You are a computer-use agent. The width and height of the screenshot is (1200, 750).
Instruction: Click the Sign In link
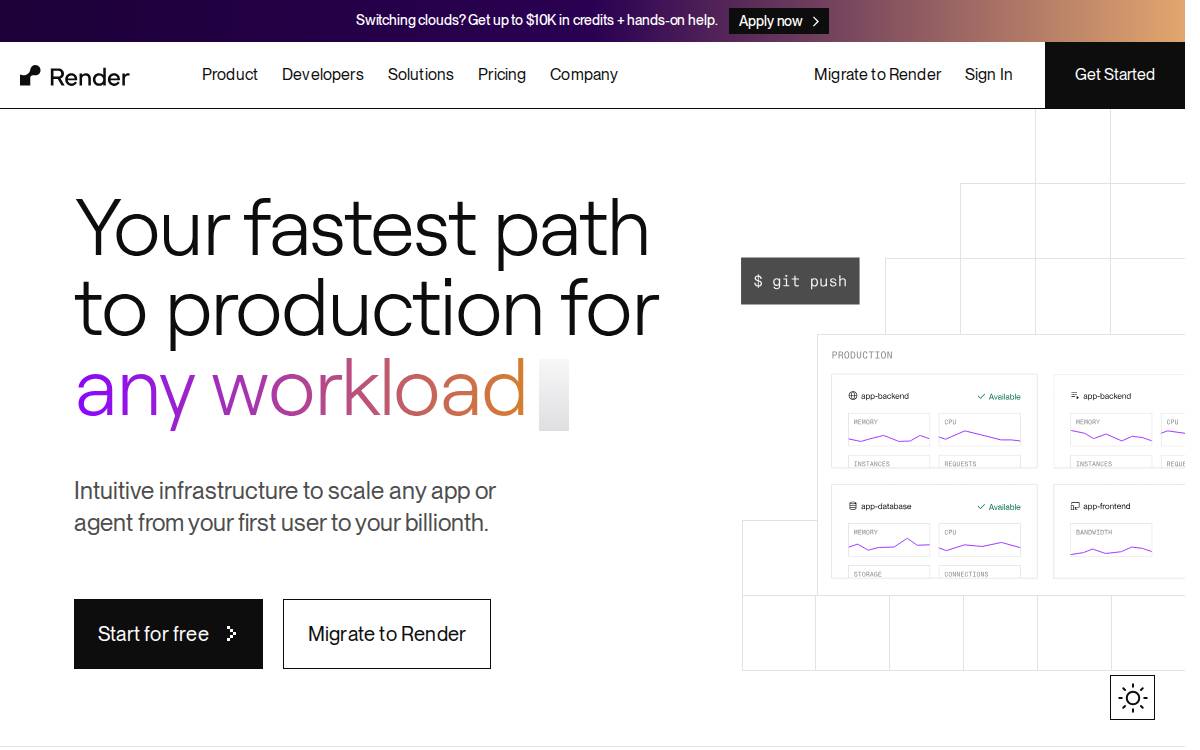click(x=989, y=74)
